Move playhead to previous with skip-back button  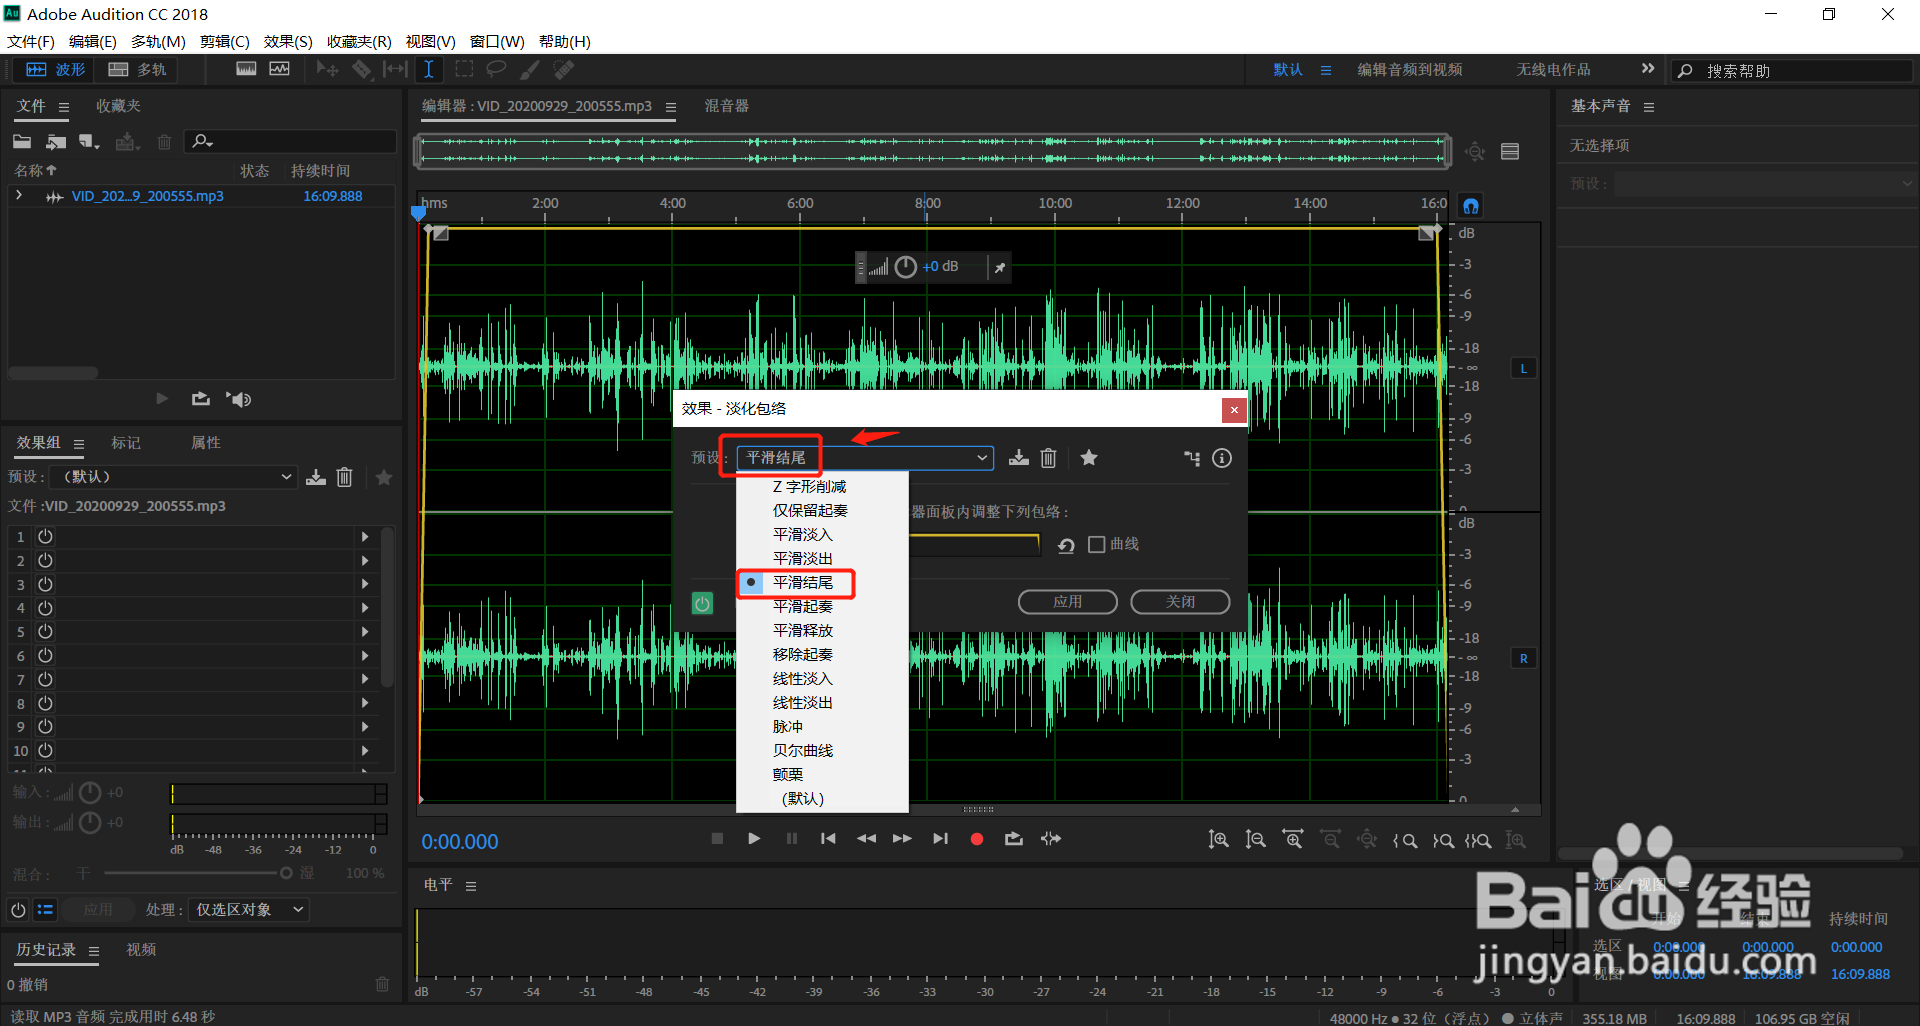tap(828, 839)
